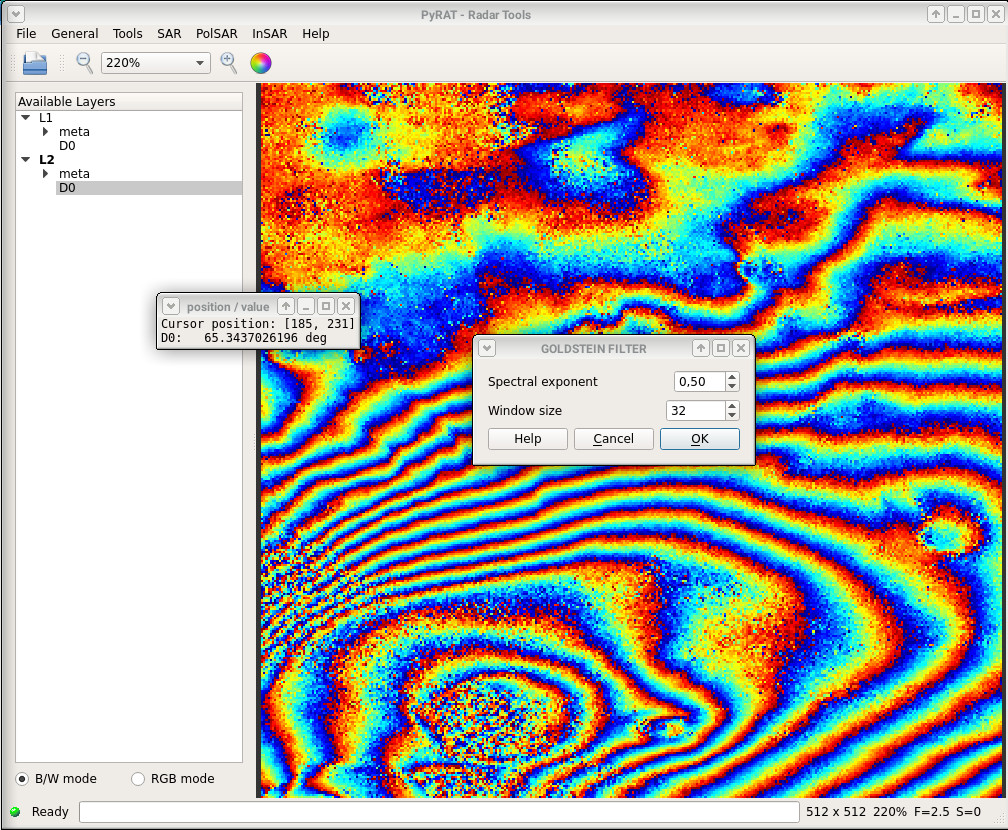Click Cancel in Goldstein Filter dialog
This screenshot has height=830, width=1008.
[613, 438]
